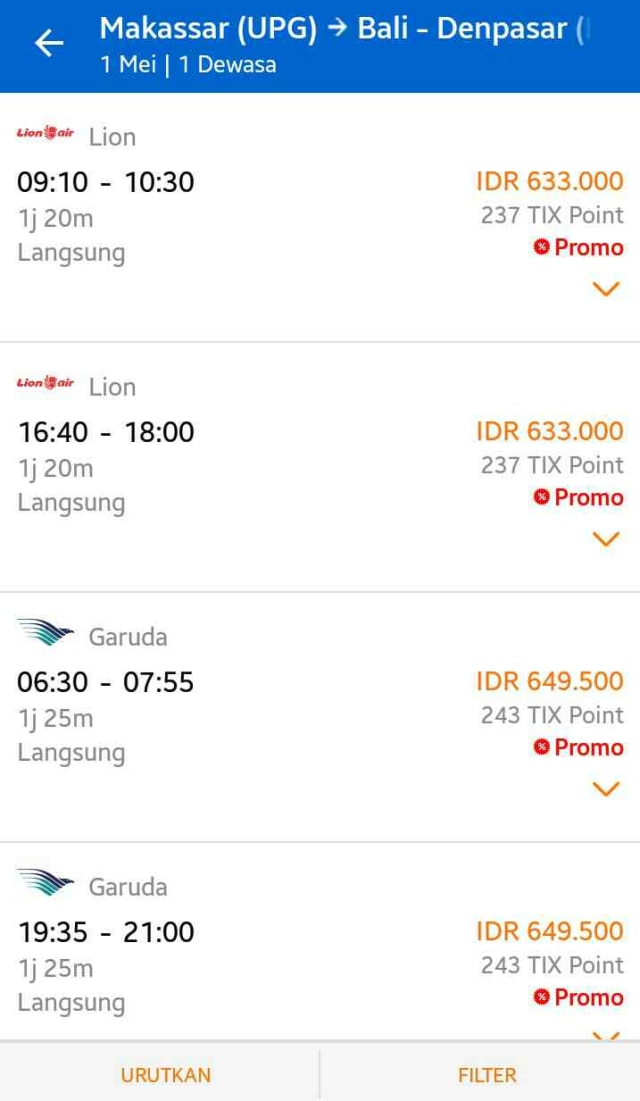This screenshot has height=1101, width=640.
Task: Expand details for the 19:35 Garuda flight
Action: pos(605,1039)
